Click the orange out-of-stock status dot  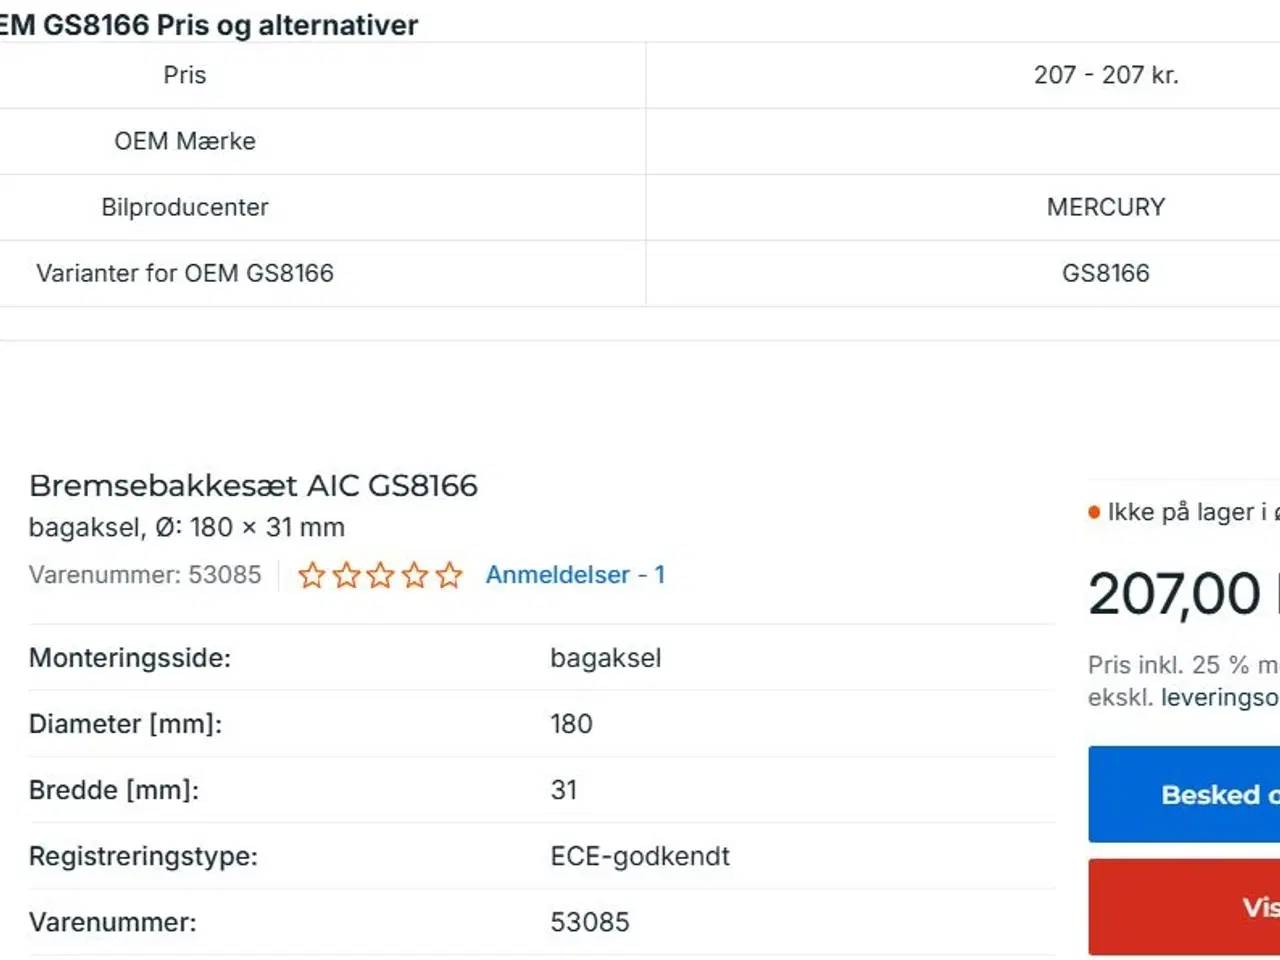pos(1094,513)
